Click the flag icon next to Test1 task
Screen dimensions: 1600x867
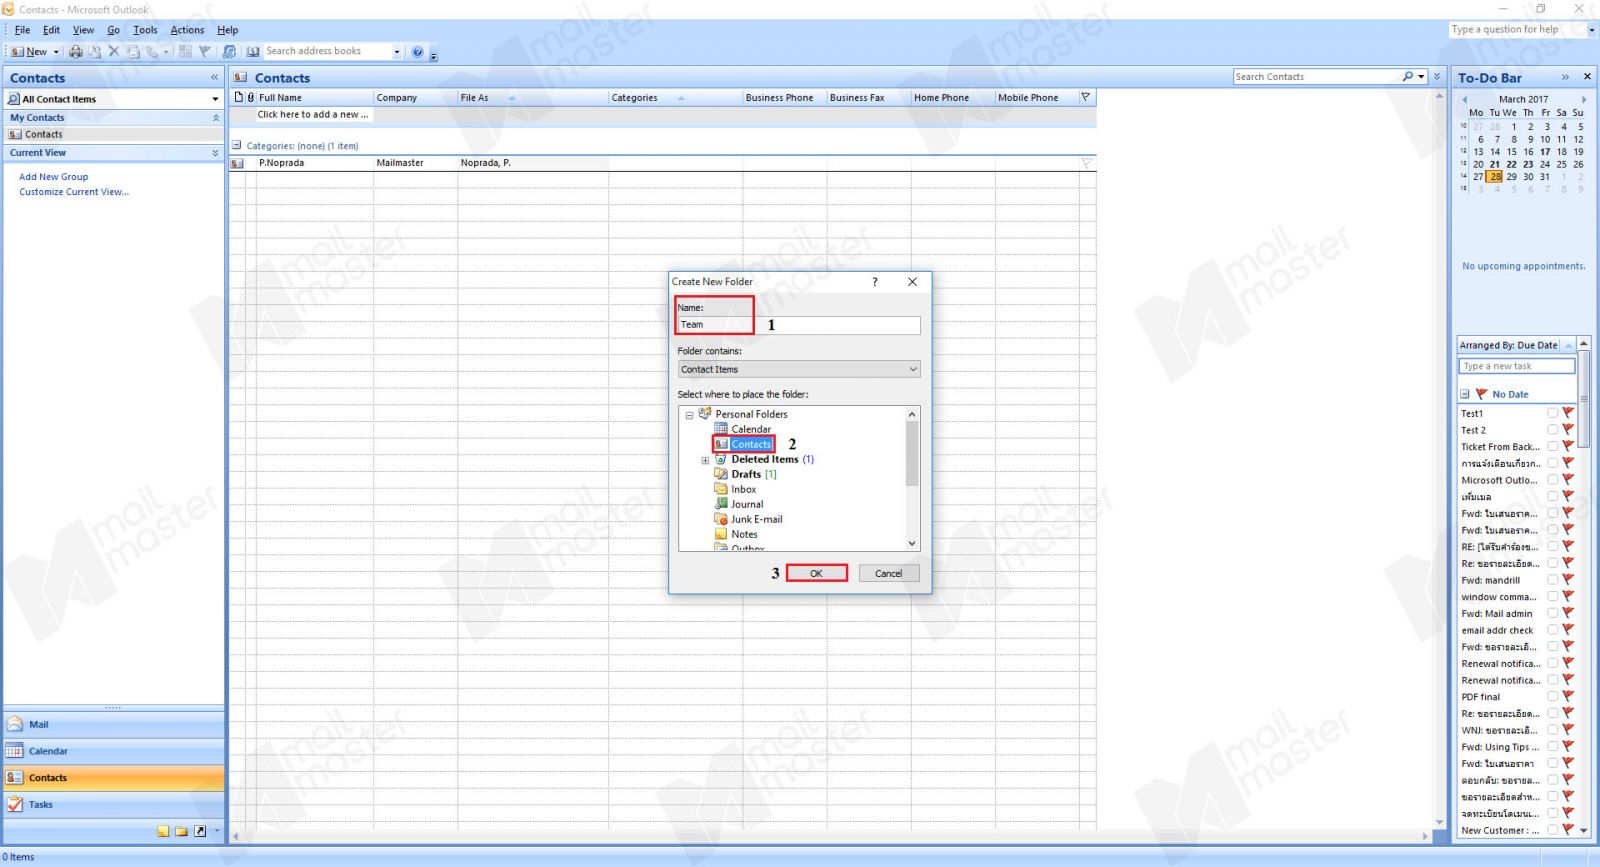point(1568,413)
